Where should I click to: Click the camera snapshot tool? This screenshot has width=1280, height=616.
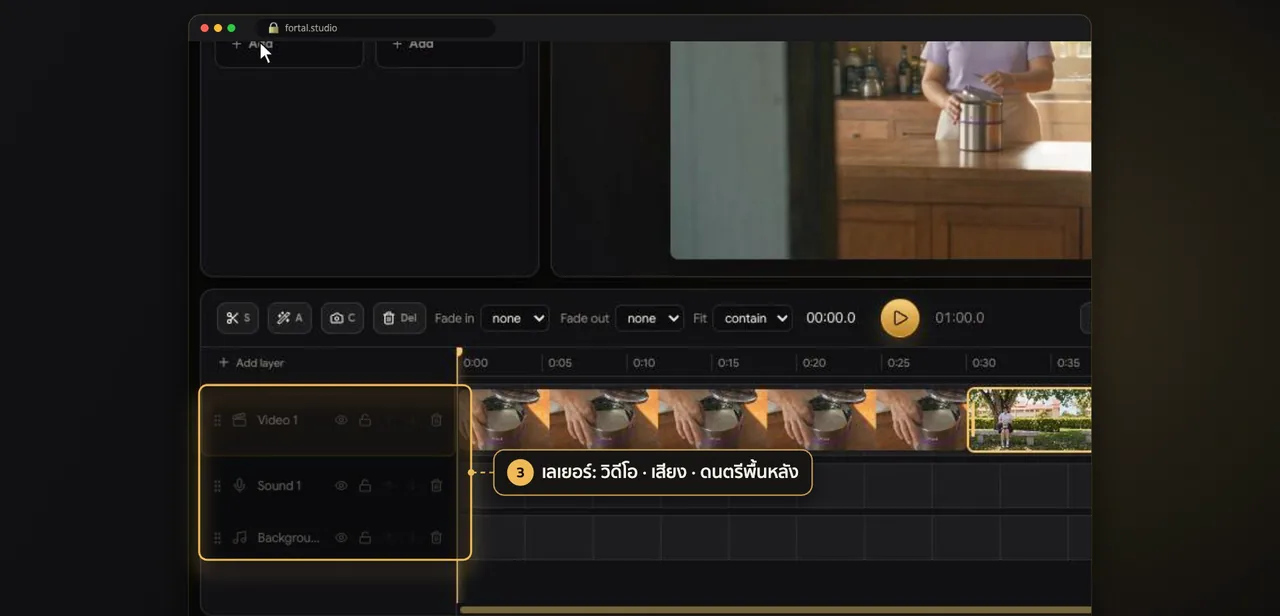(342, 318)
